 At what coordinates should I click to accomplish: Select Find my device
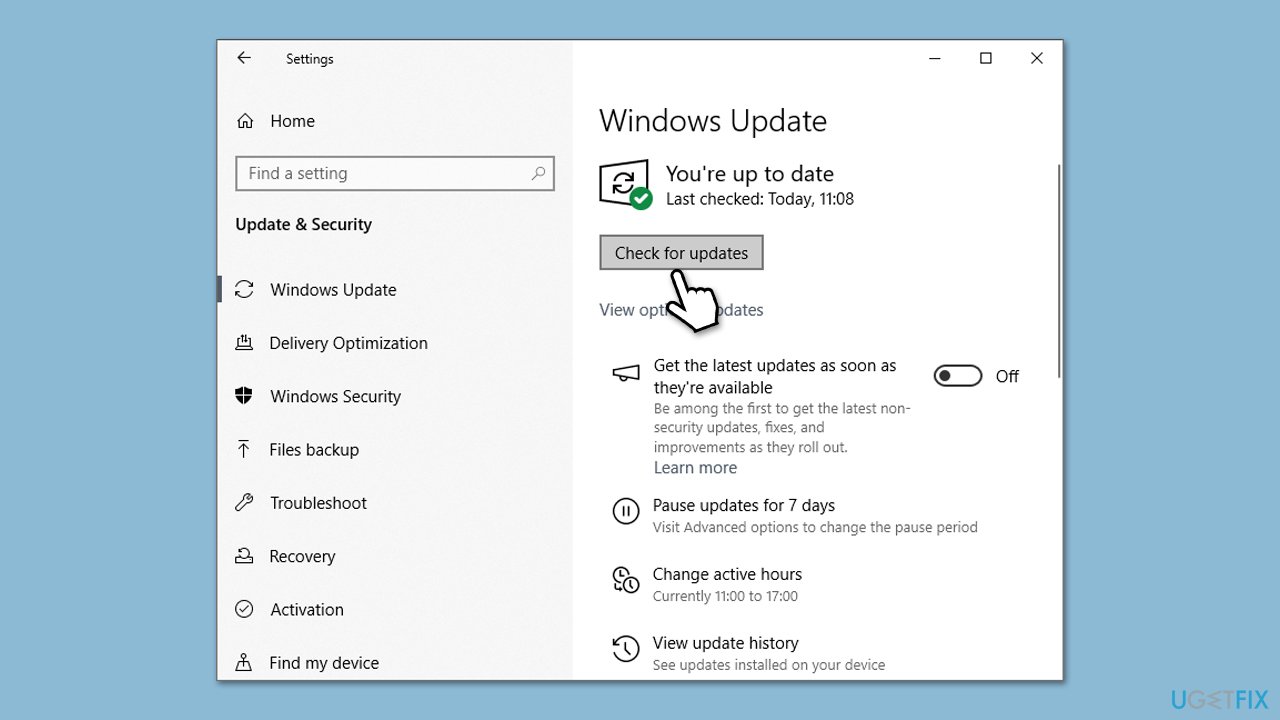tap(324, 663)
